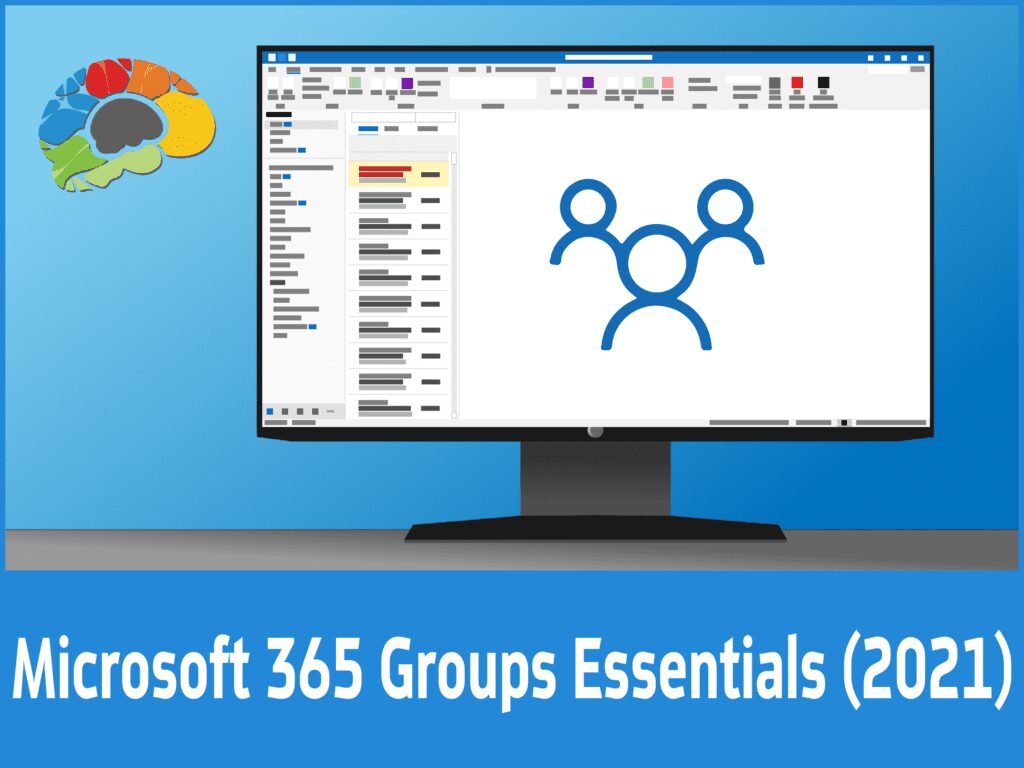
Task: Open the Tasks icon in navigation bar
Action: point(315,411)
